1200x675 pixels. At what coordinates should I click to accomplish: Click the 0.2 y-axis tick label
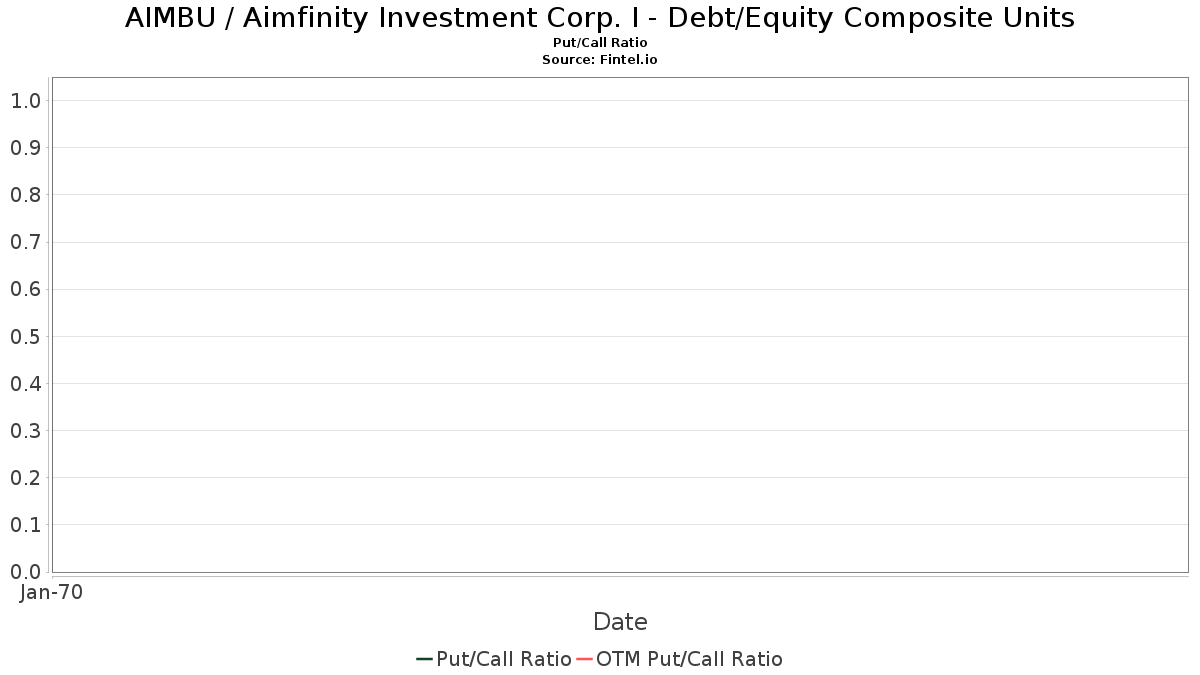coord(26,477)
